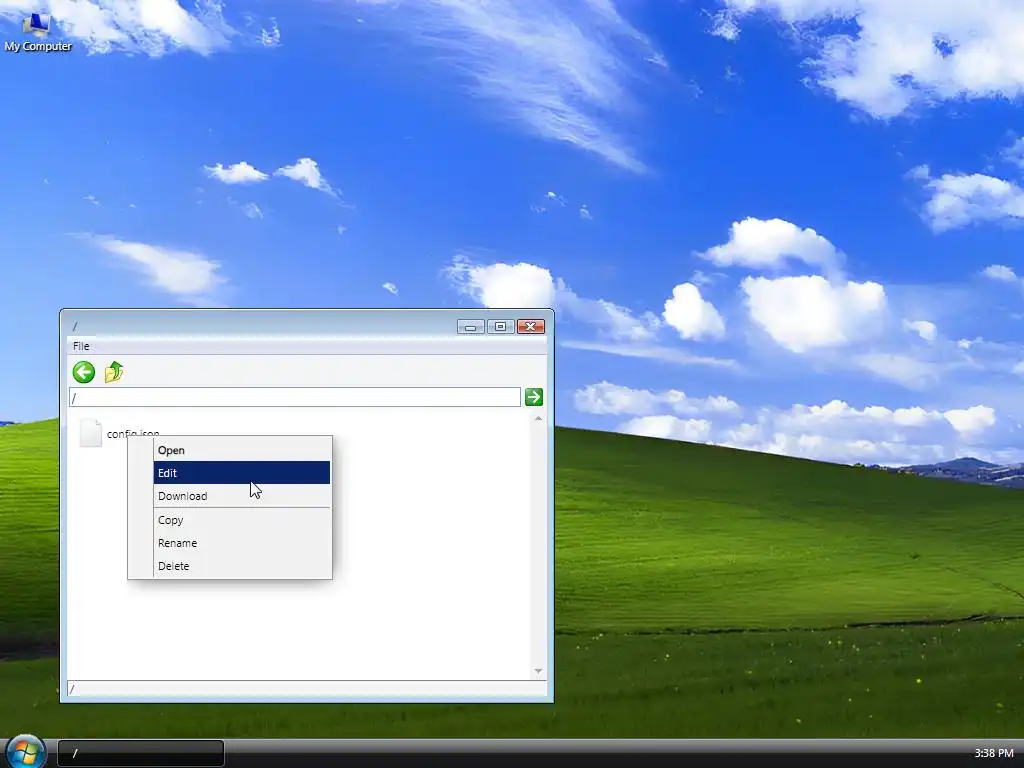This screenshot has width=1024, height=768.
Task: Click the green Go arrow button
Action: (x=534, y=396)
